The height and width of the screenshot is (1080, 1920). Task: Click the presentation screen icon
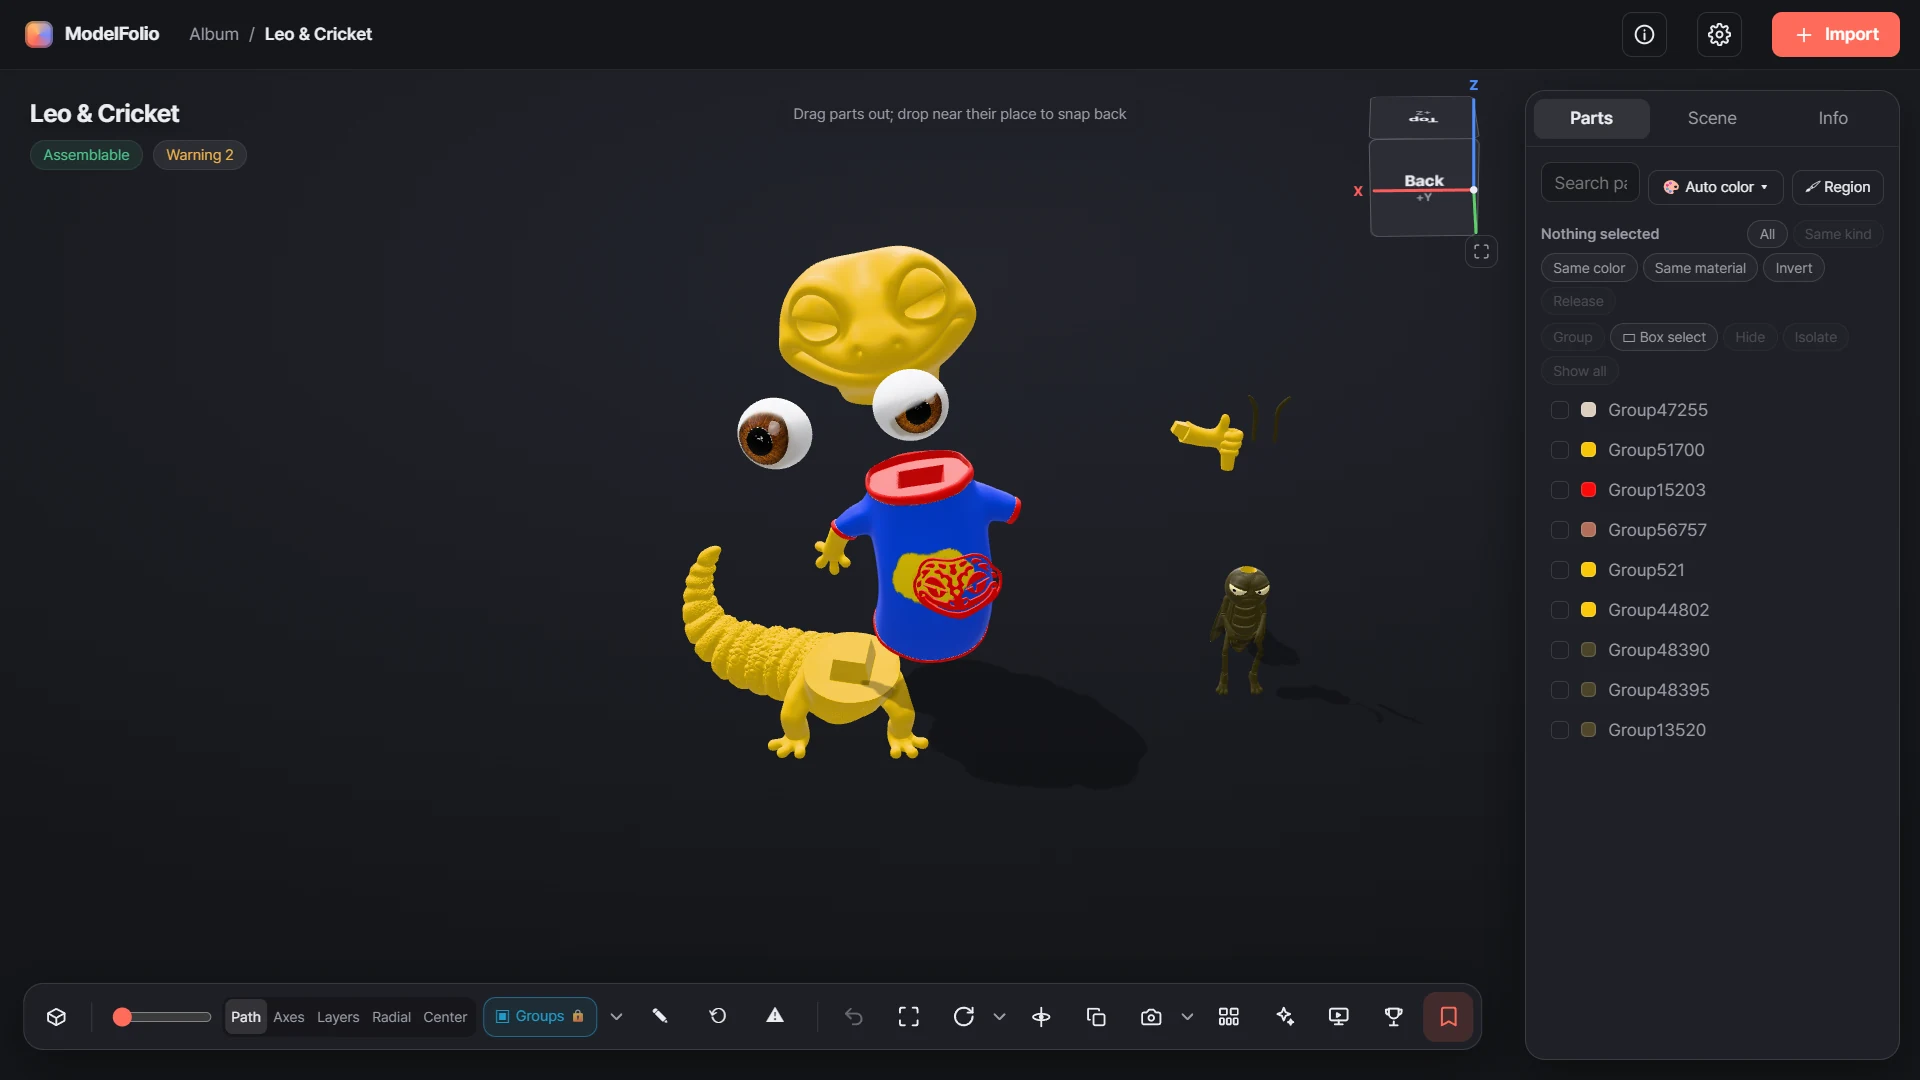1339,1017
